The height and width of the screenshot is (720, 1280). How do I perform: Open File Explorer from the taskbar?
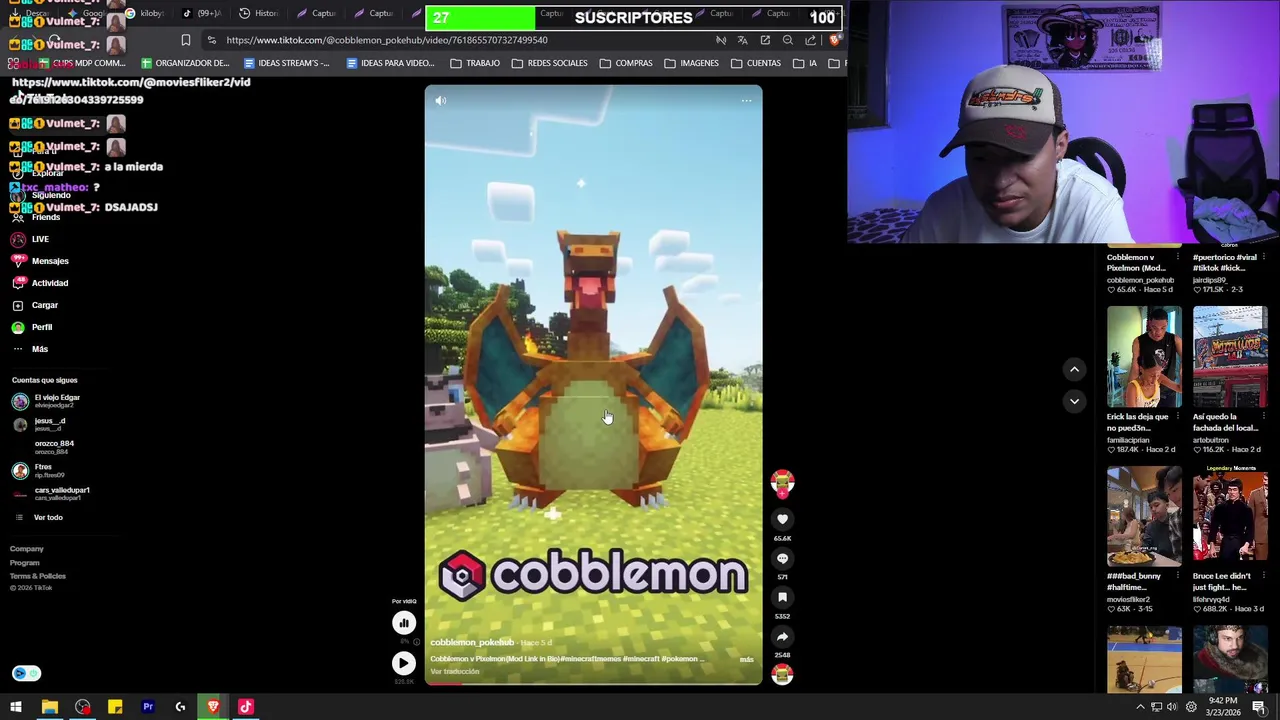click(x=49, y=707)
